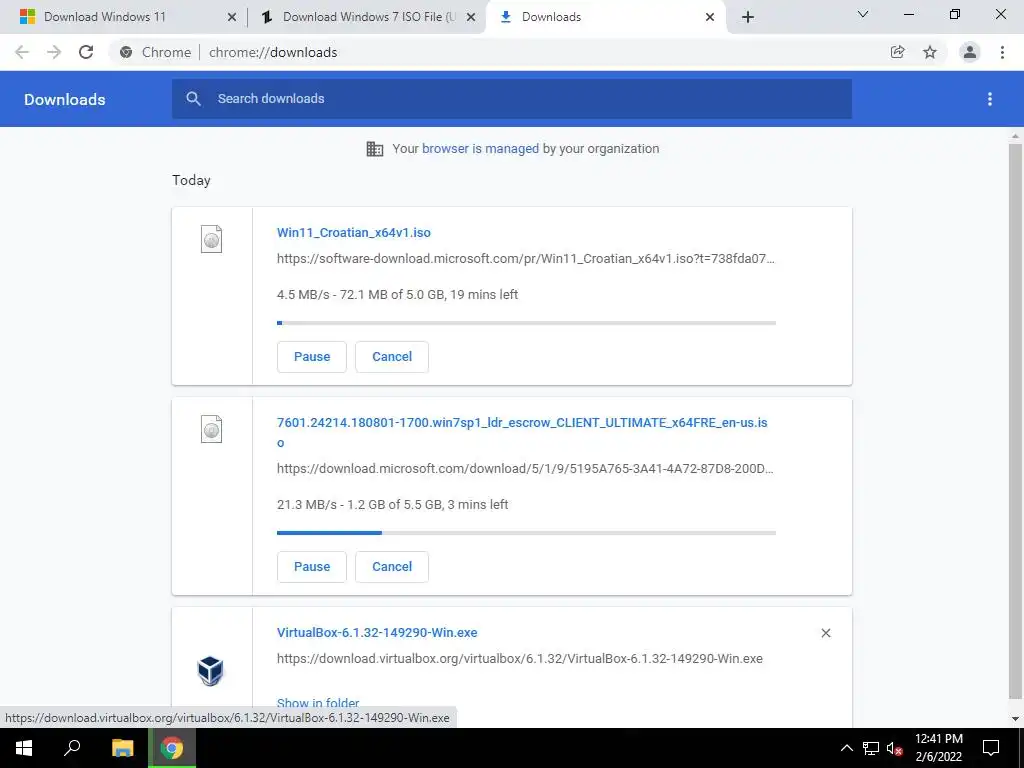Open the Win11_Croatian_x64v1.iso link
Viewport: 1024px width, 768px height.
353,232
